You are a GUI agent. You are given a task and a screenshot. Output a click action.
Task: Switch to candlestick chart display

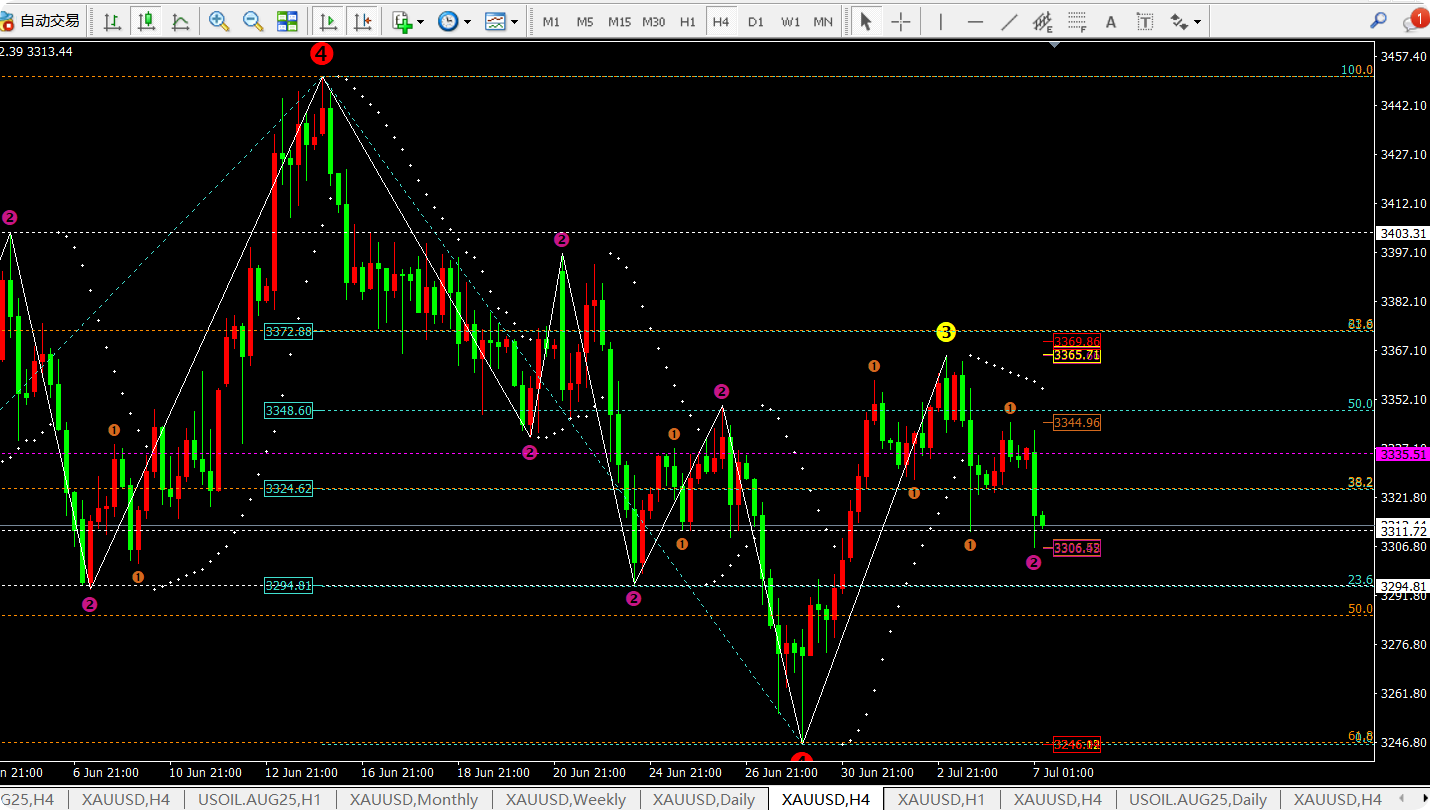tap(147, 21)
